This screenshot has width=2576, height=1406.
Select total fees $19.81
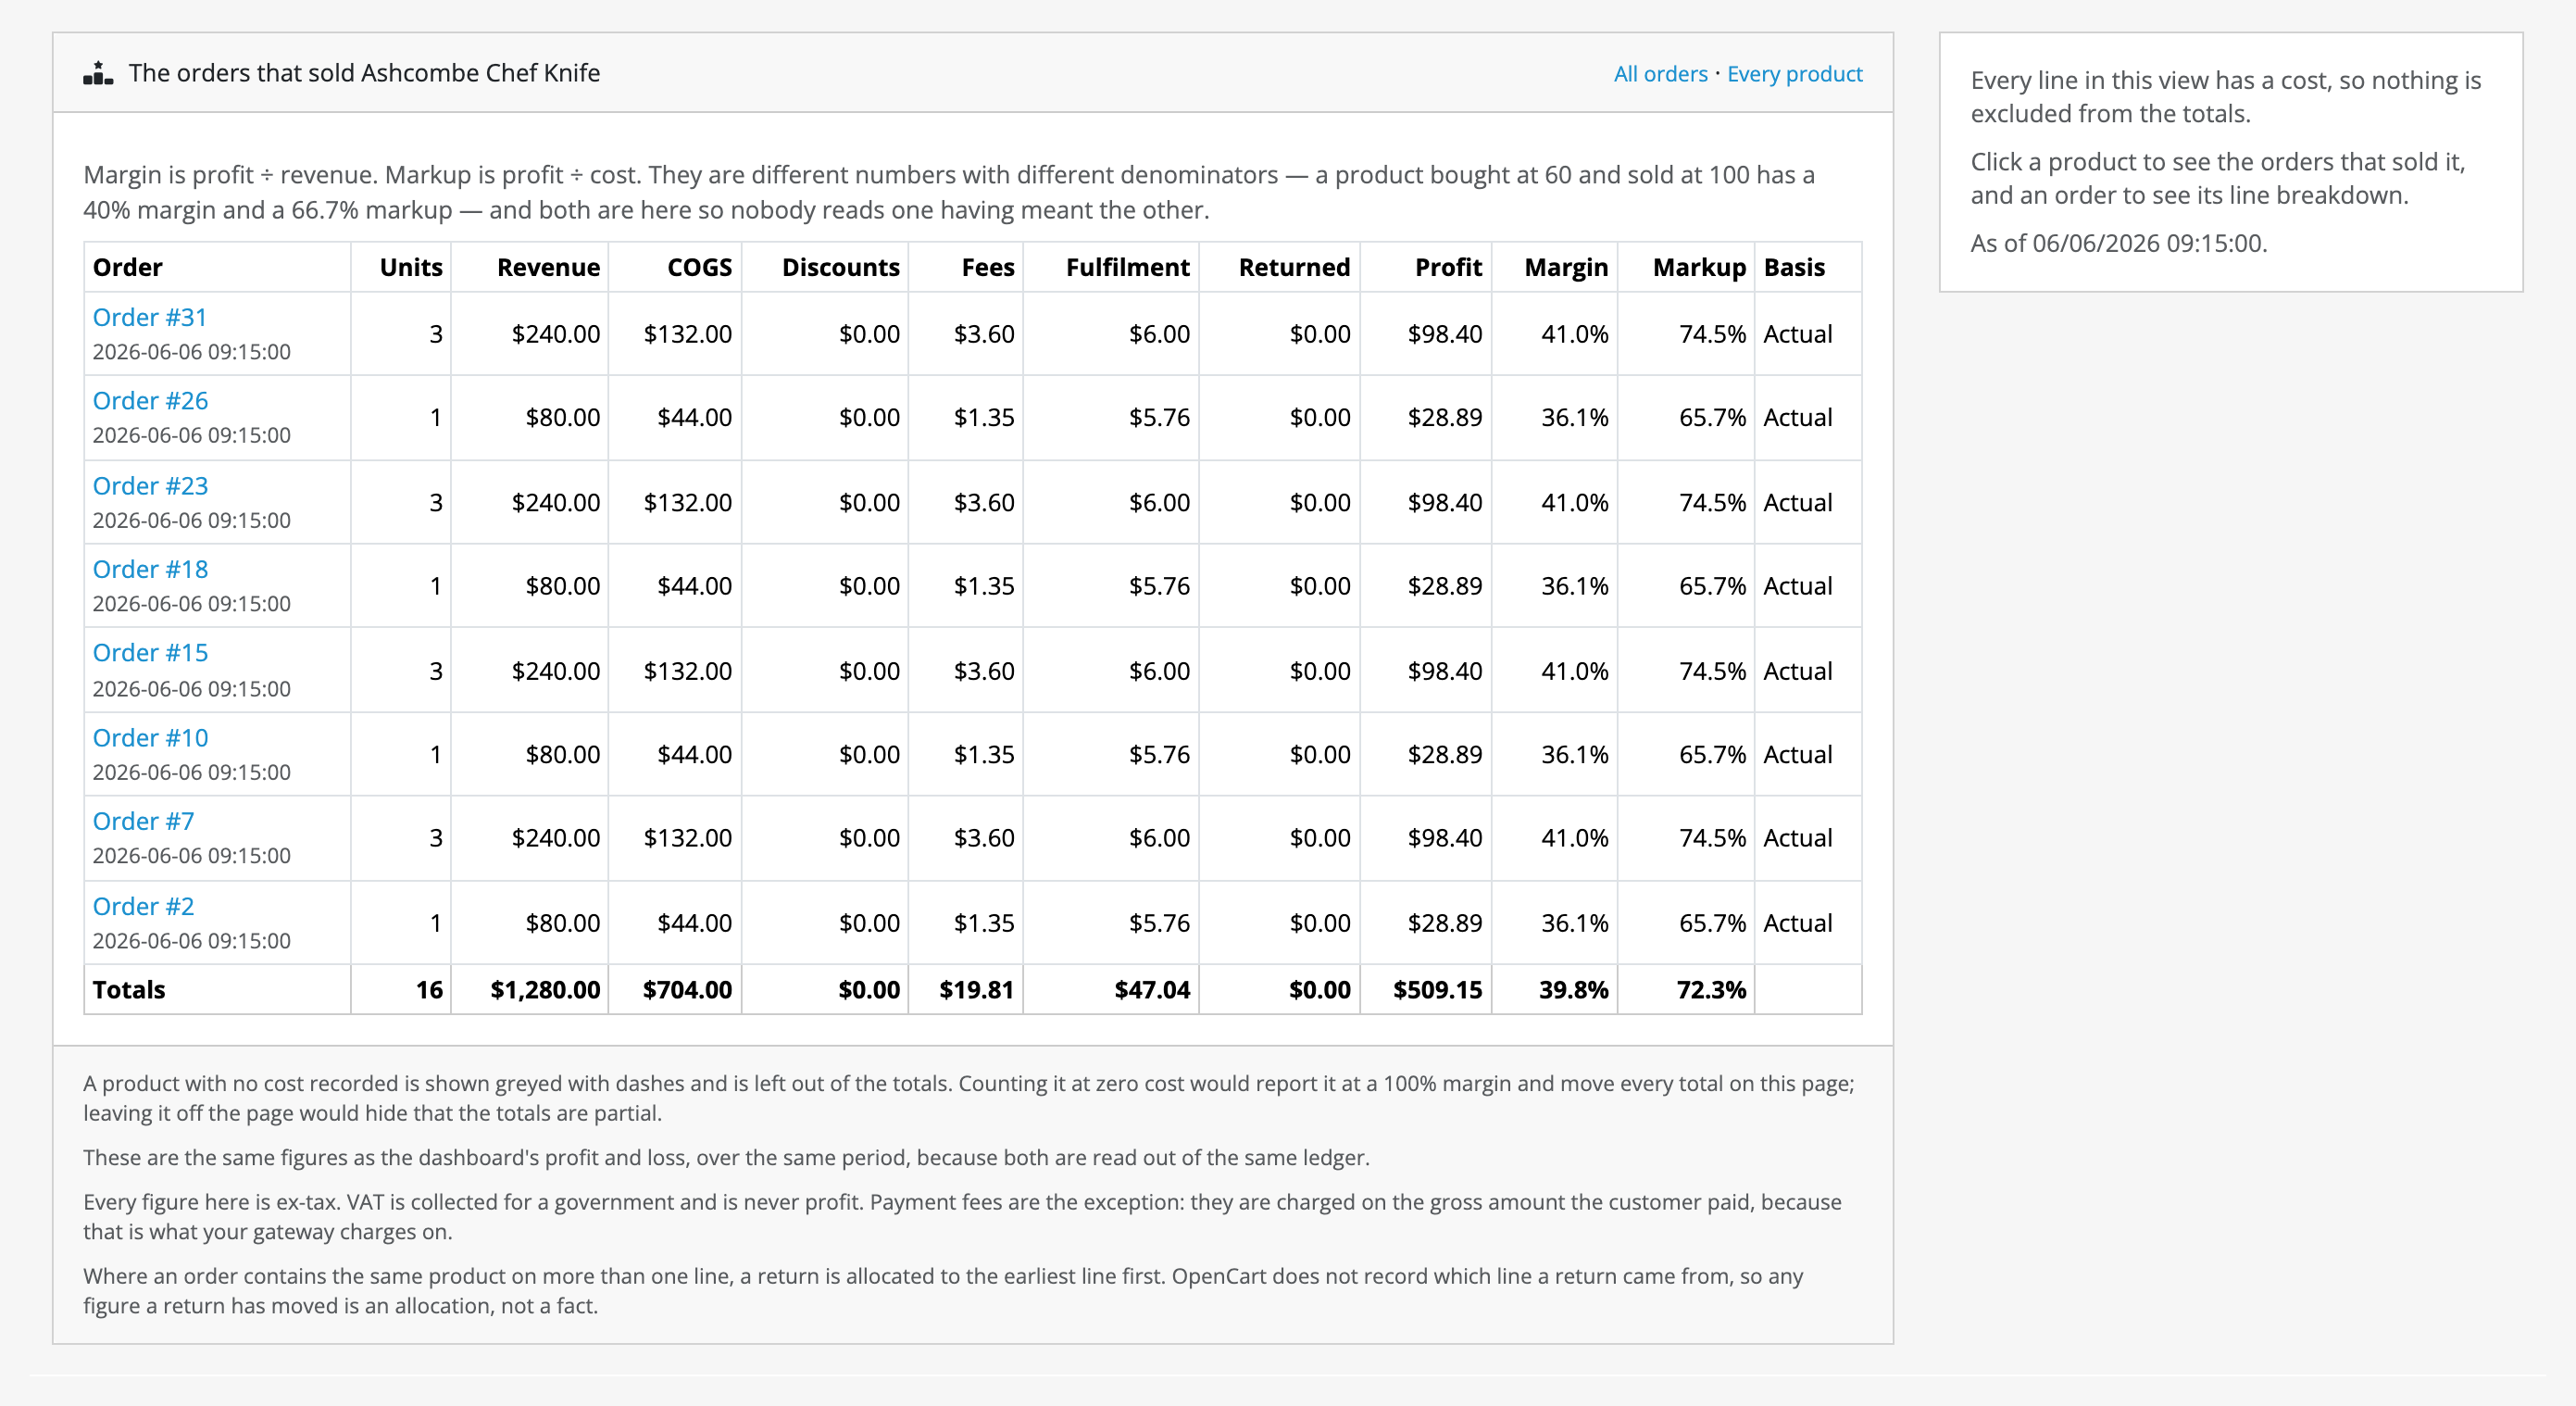click(976, 989)
